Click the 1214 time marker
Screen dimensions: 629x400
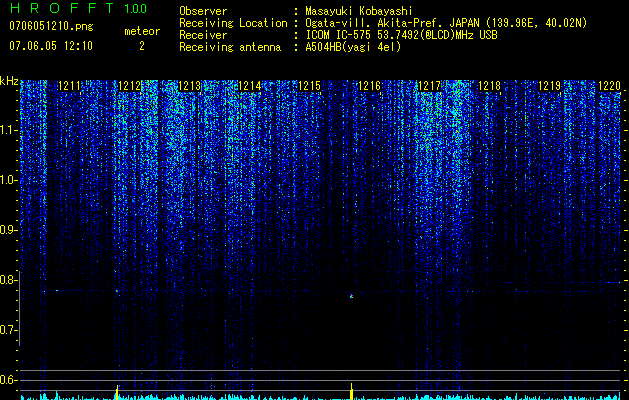(x=250, y=86)
